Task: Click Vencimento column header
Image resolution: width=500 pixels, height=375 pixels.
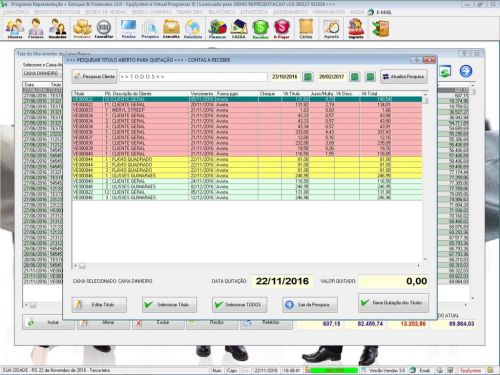Action: 202,94
